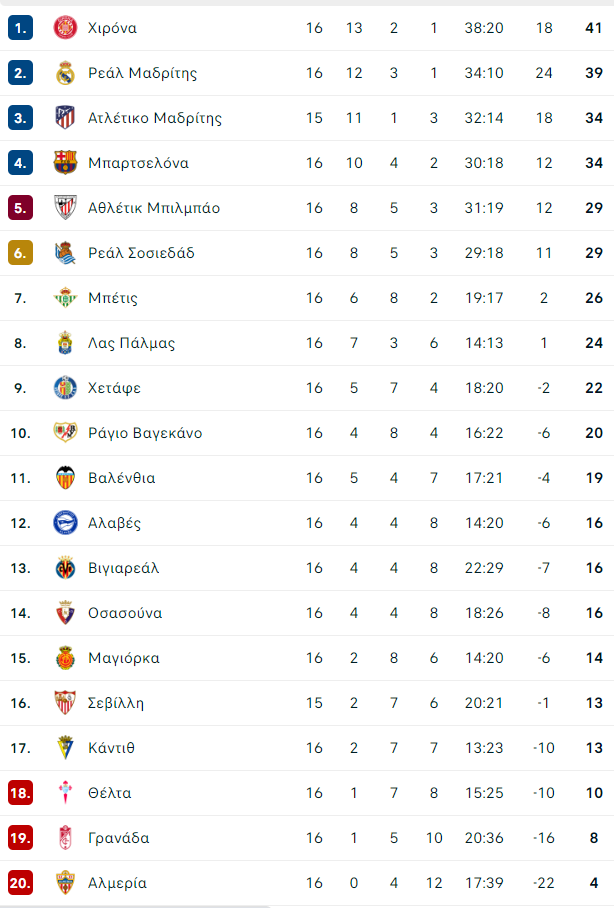This screenshot has width=614, height=908.
Task: Click the Betis crest icon
Action: 65,298
